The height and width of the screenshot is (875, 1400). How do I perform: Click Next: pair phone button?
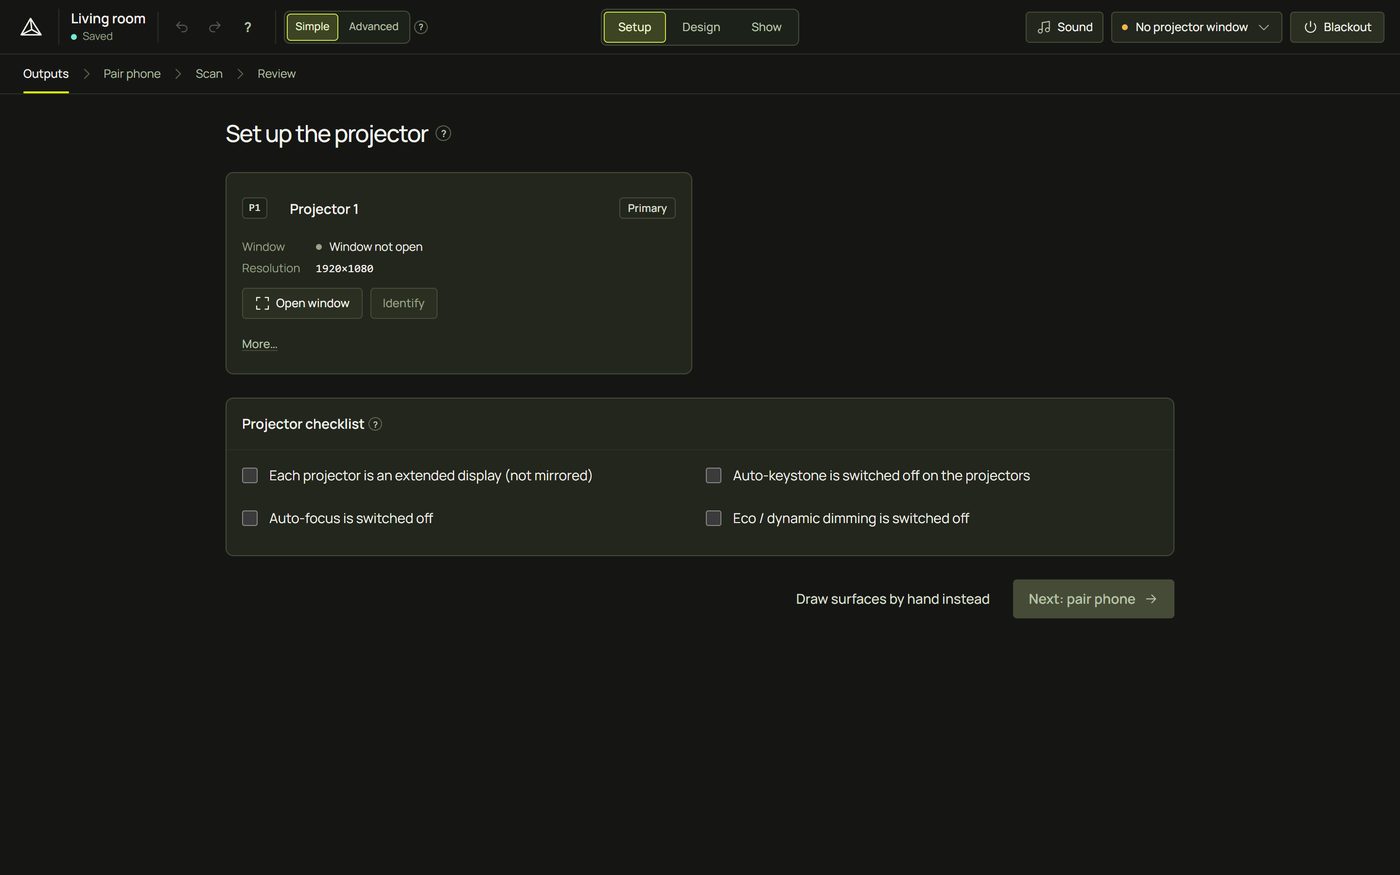[1093, 599]
